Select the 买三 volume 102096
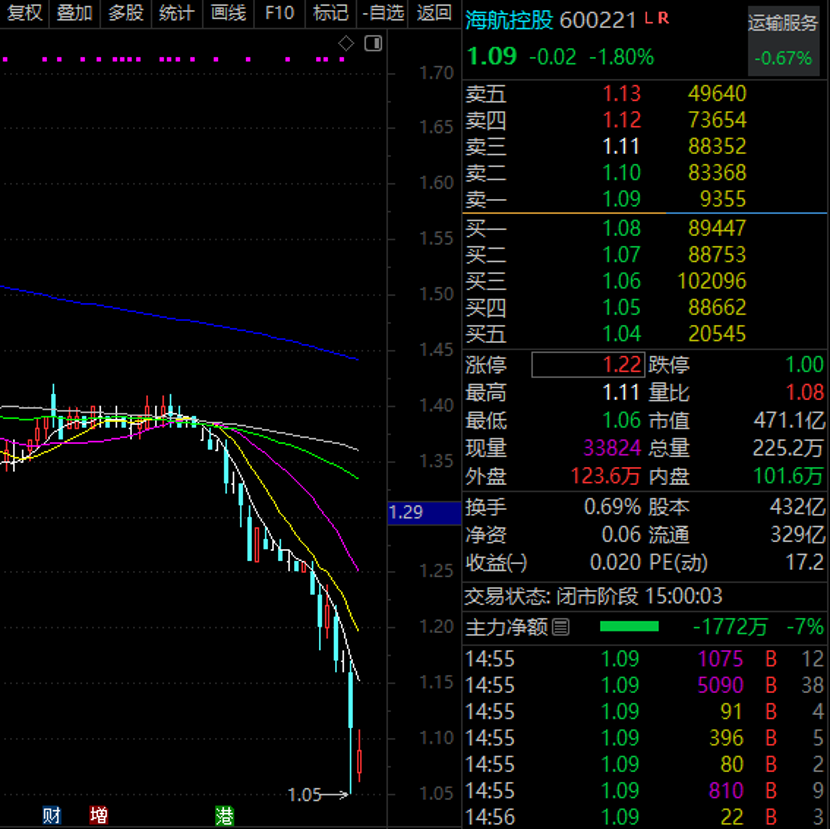830x830 pixels. click(712, 281)
